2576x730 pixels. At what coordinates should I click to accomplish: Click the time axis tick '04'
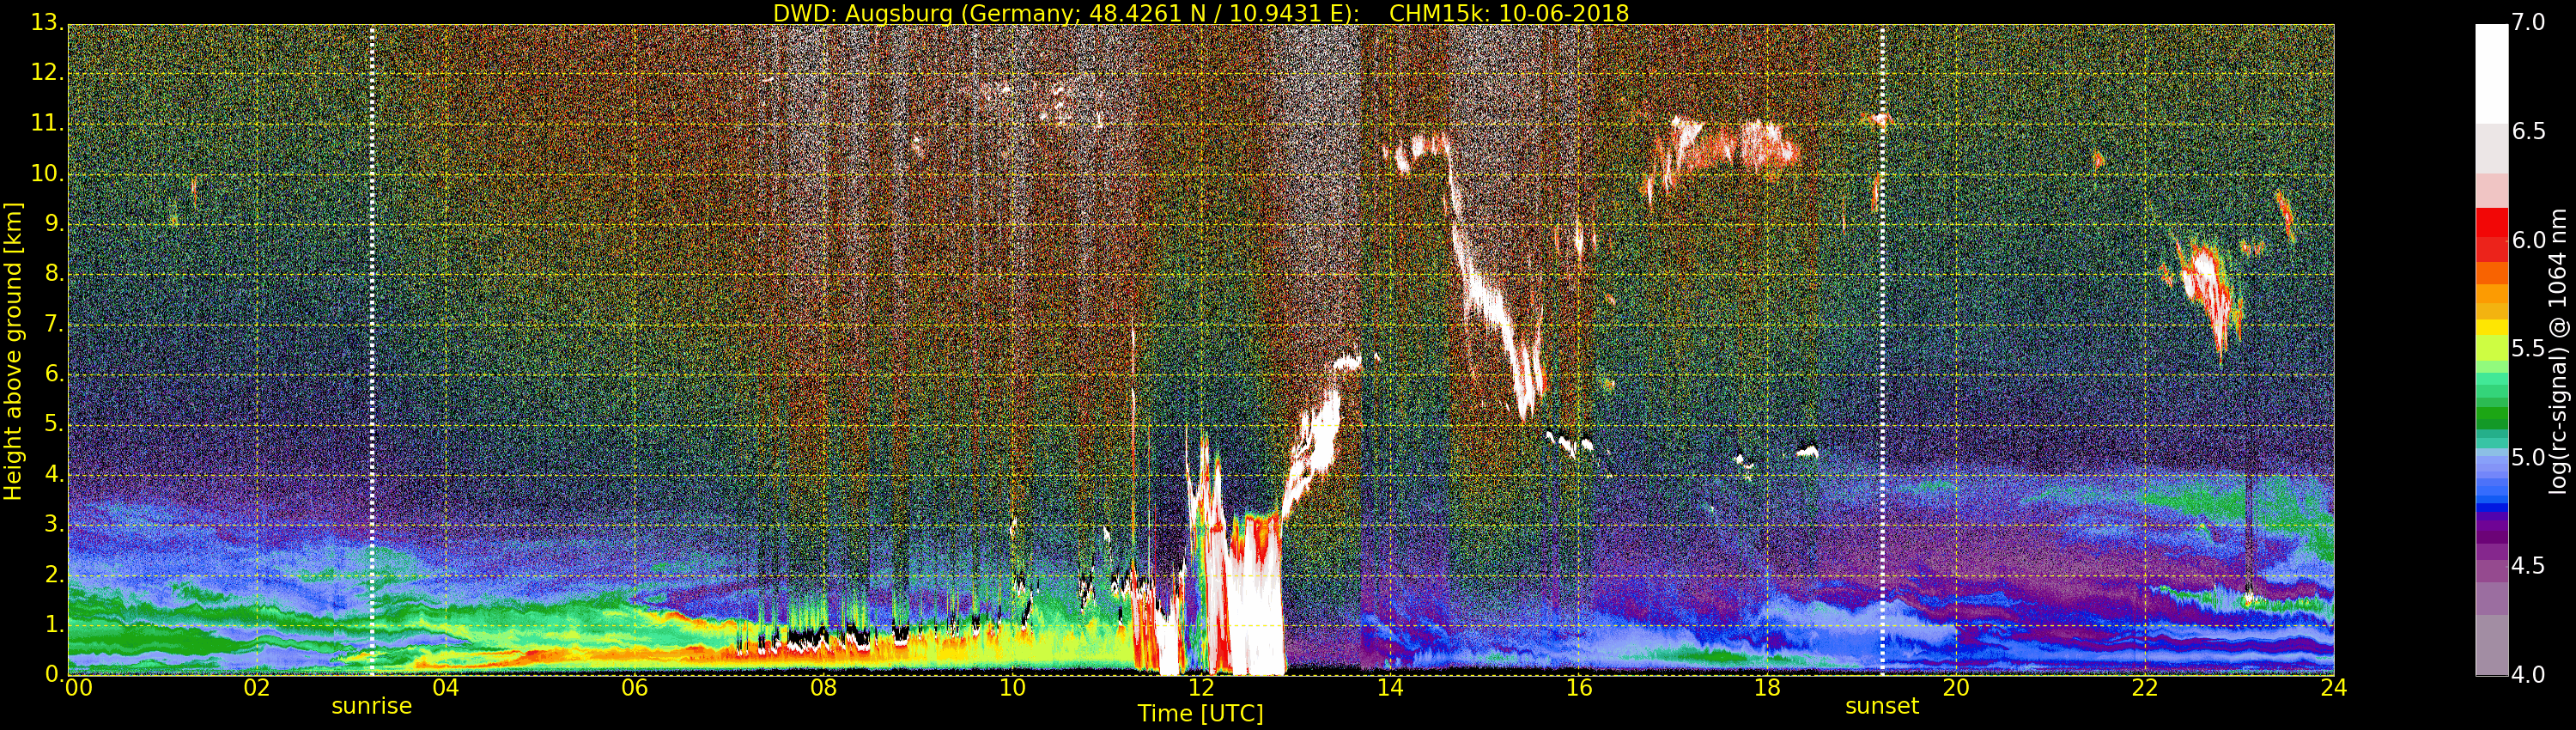coord(445,687)
